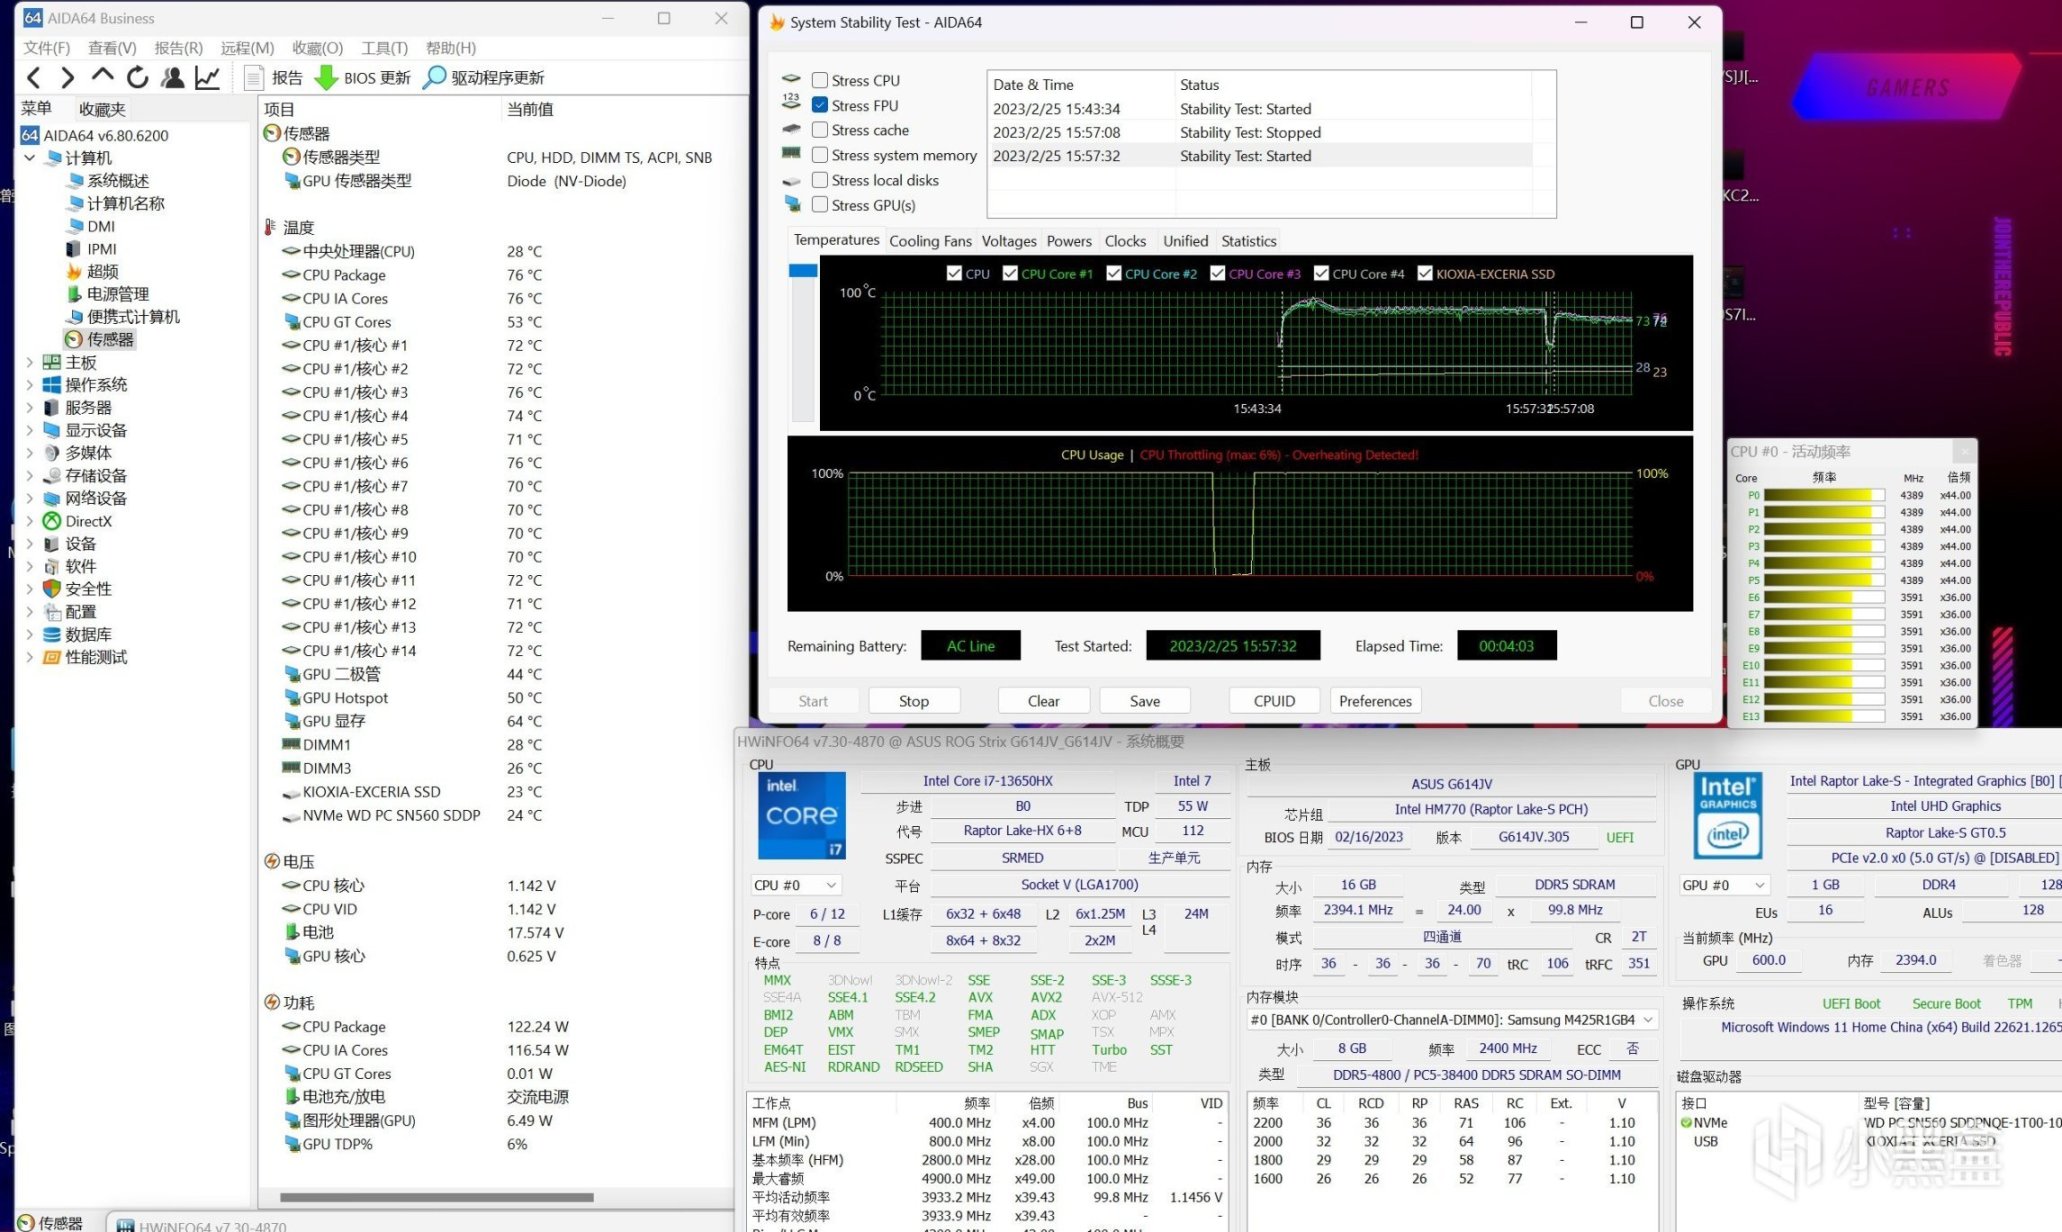Open the 工具(T) menu
The width and height of the screenshot is (2062, 1232).
[x=384, y=48]
